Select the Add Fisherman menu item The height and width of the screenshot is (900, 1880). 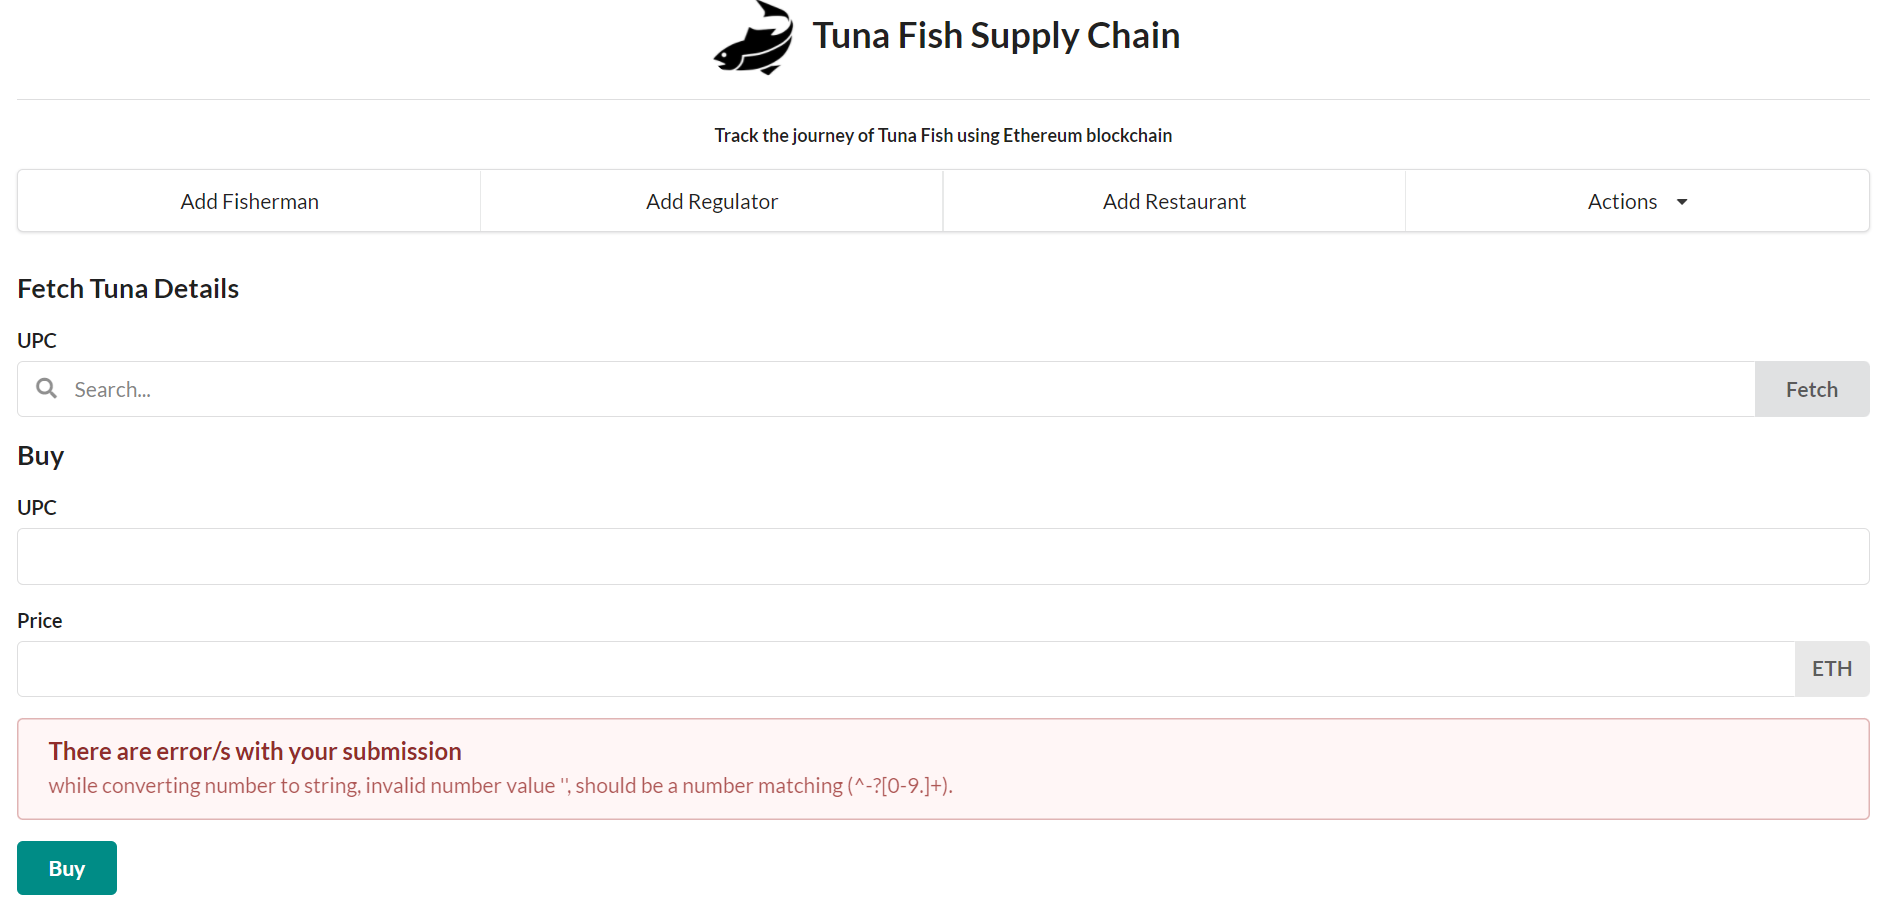click(249, 201)
